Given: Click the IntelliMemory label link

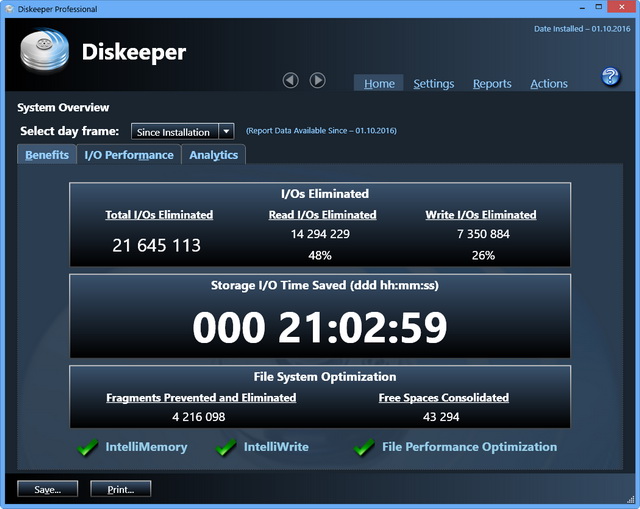Looking at the screenshot, I should point(146,447).
